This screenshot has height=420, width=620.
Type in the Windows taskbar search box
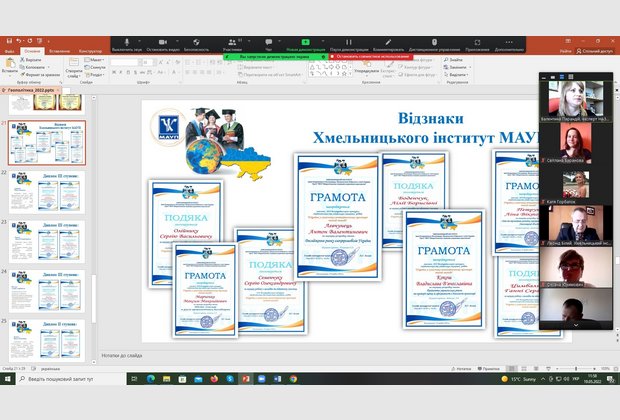click(x=70, y=380)
